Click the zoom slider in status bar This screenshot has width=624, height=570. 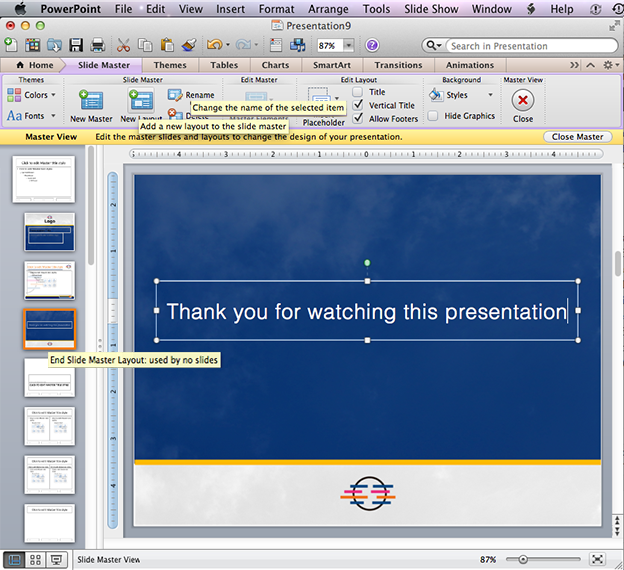coord(523,559)
